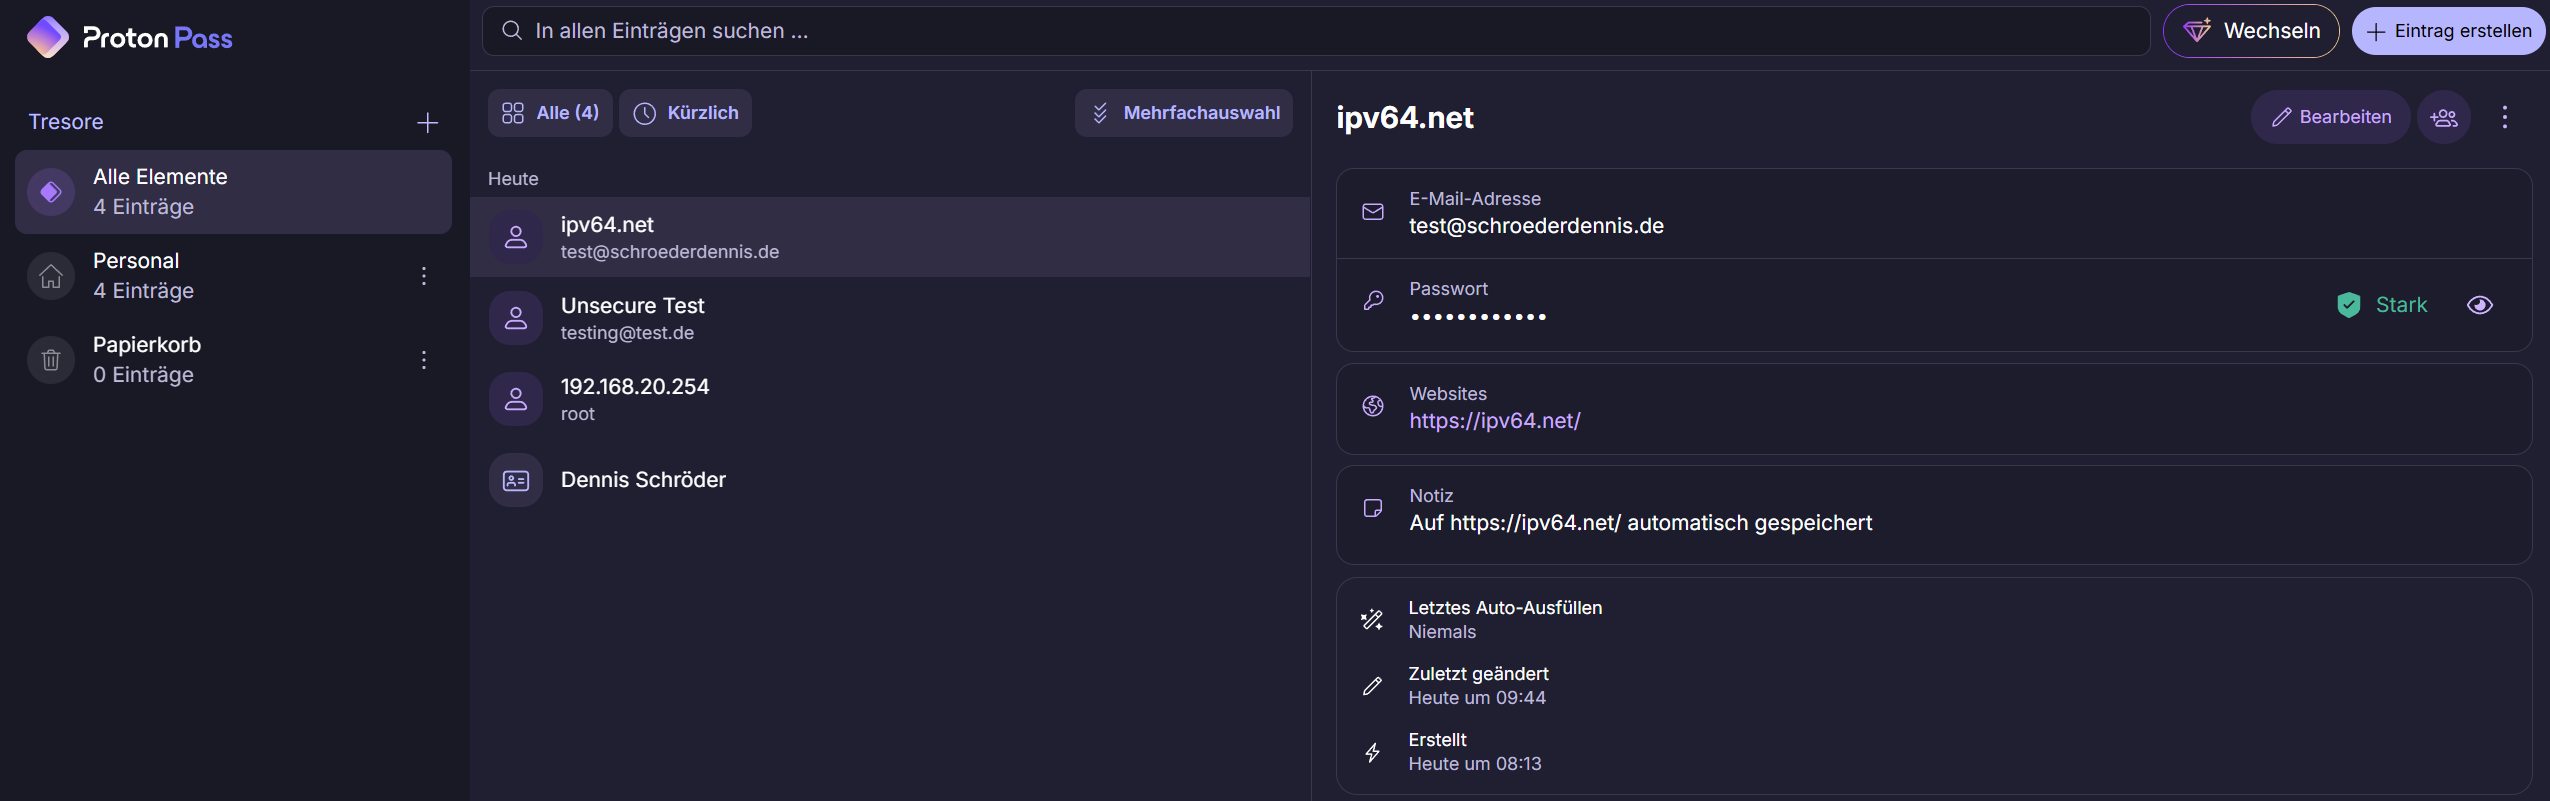The height and width of the screenshot is (801, 2550).
Task: Click the Bearbeiten edit button
Action: [x=2330, y=117]
